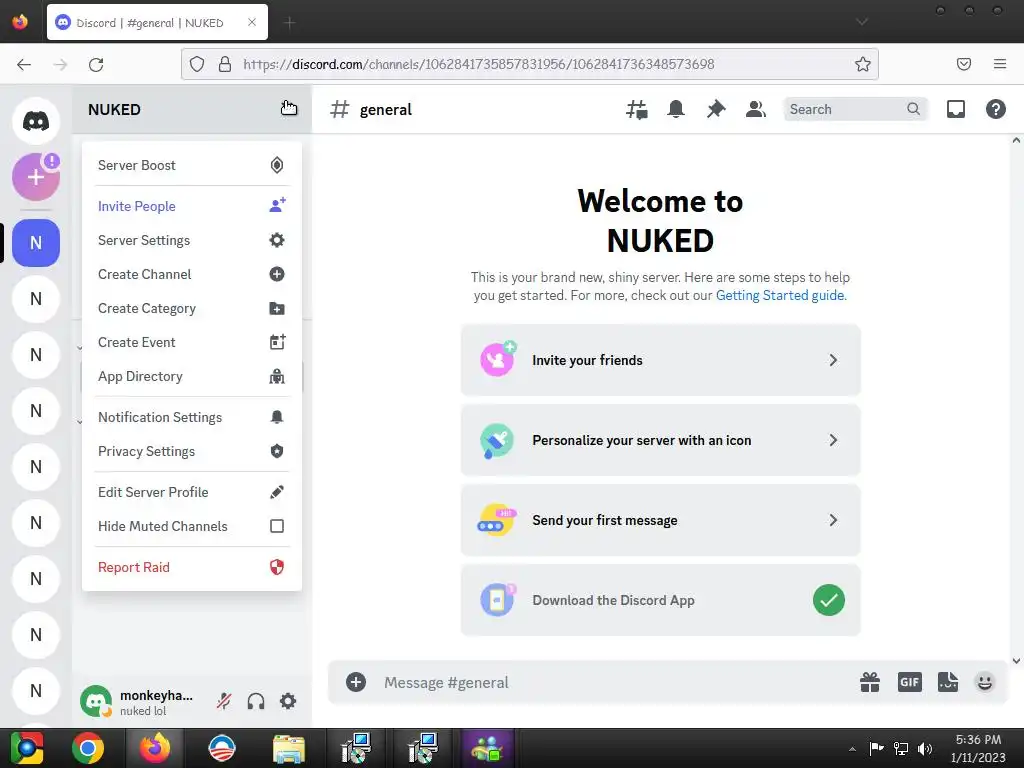The height and width of the screenshot is (768, 1024).
Task: Check the Hide Muted Channels checkbox
Action: click(x=277, y=526)
